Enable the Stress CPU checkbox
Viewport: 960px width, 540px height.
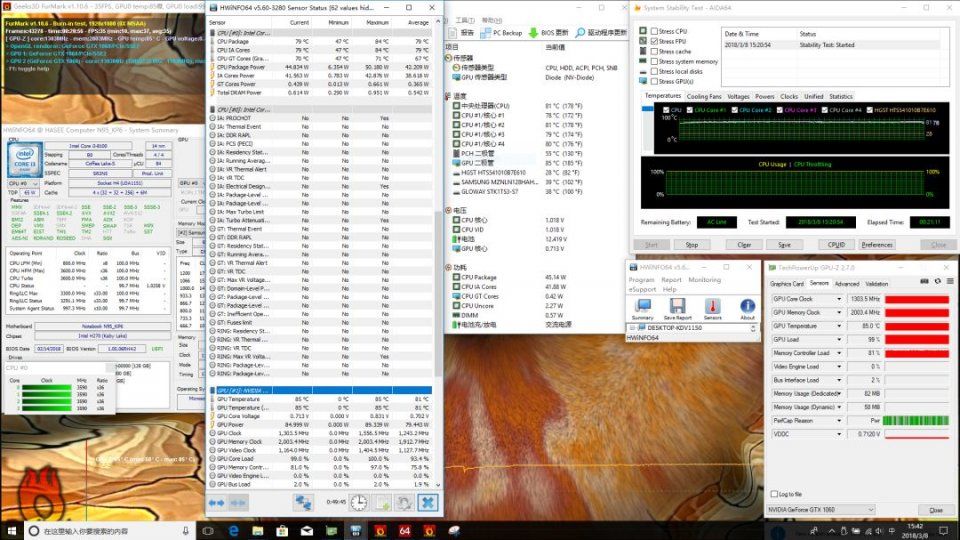pyautogui.click(x=653, y=31)
